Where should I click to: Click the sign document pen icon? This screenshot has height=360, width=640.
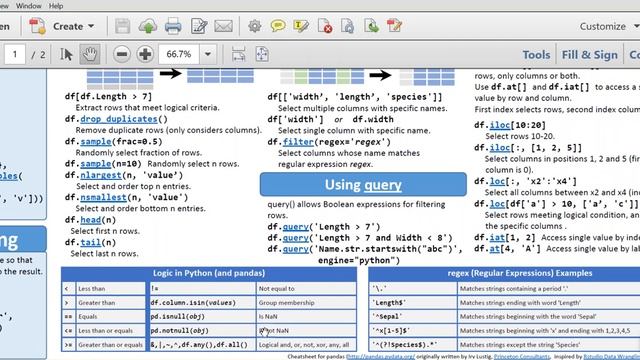click(199, 26)
